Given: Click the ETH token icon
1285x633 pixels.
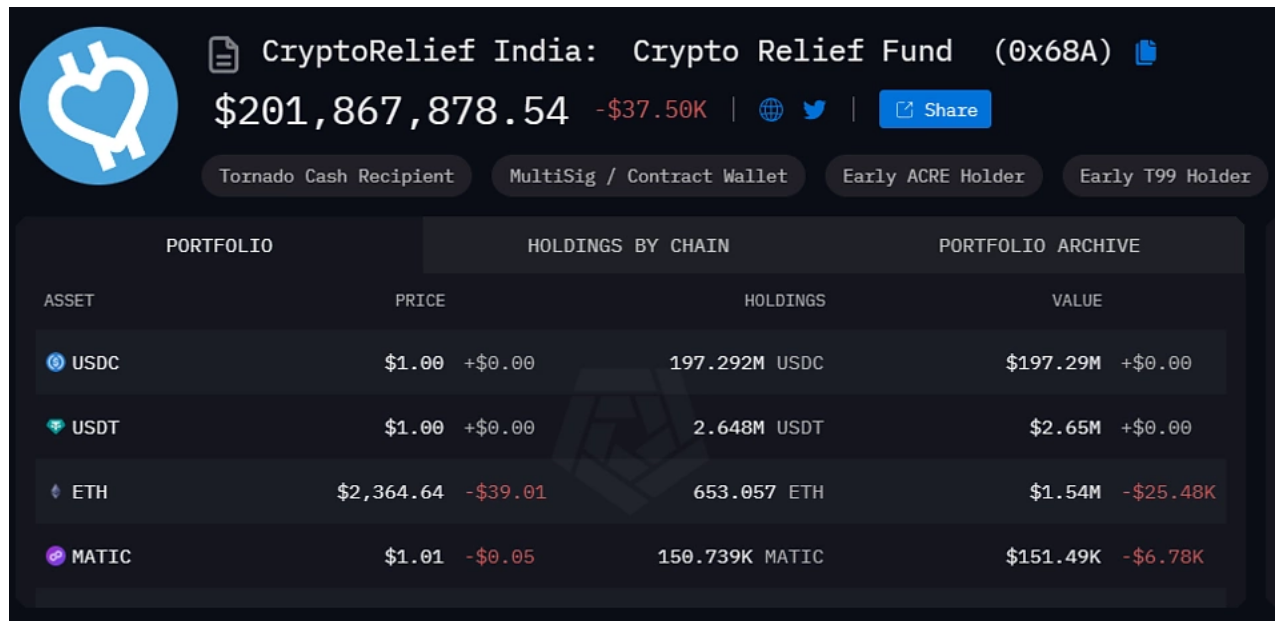Looking at the screenshot, I should pos(56,492).
